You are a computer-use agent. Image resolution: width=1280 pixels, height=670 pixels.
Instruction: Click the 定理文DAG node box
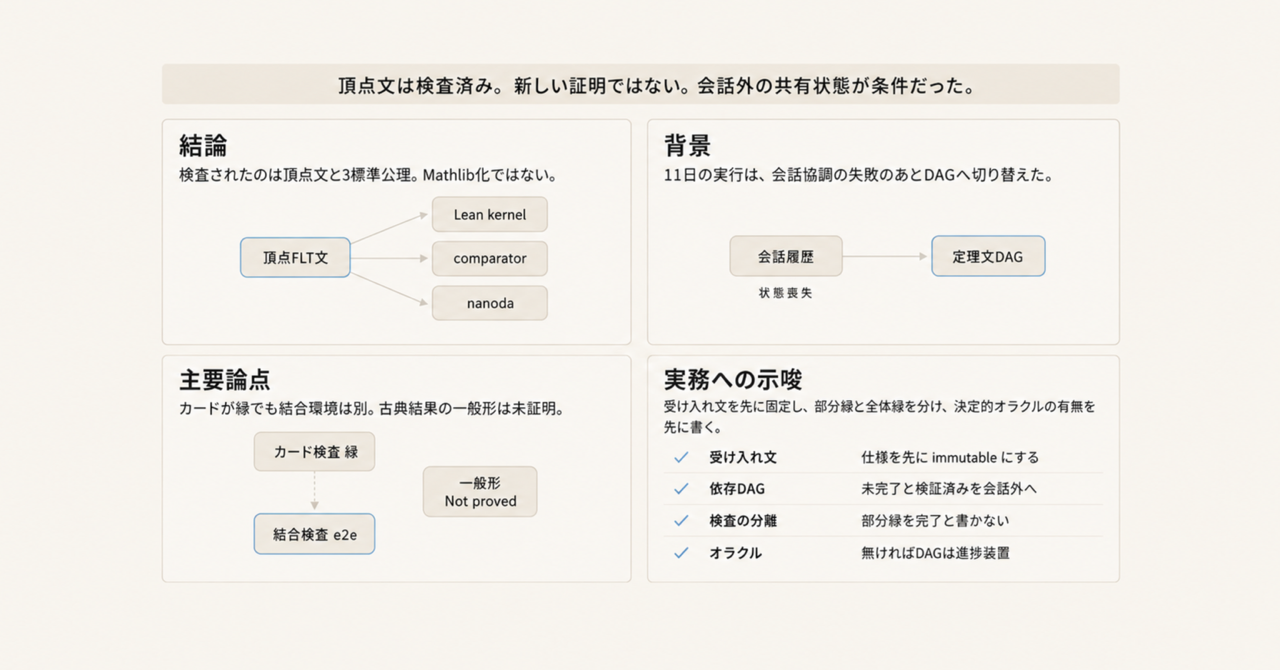pos(988,256)
